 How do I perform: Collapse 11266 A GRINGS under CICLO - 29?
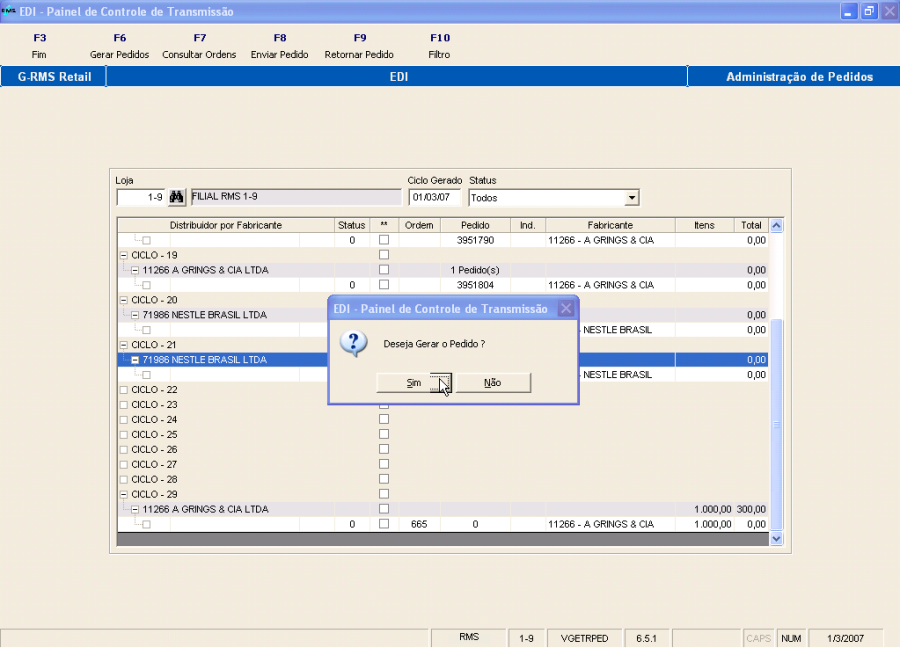135,509
